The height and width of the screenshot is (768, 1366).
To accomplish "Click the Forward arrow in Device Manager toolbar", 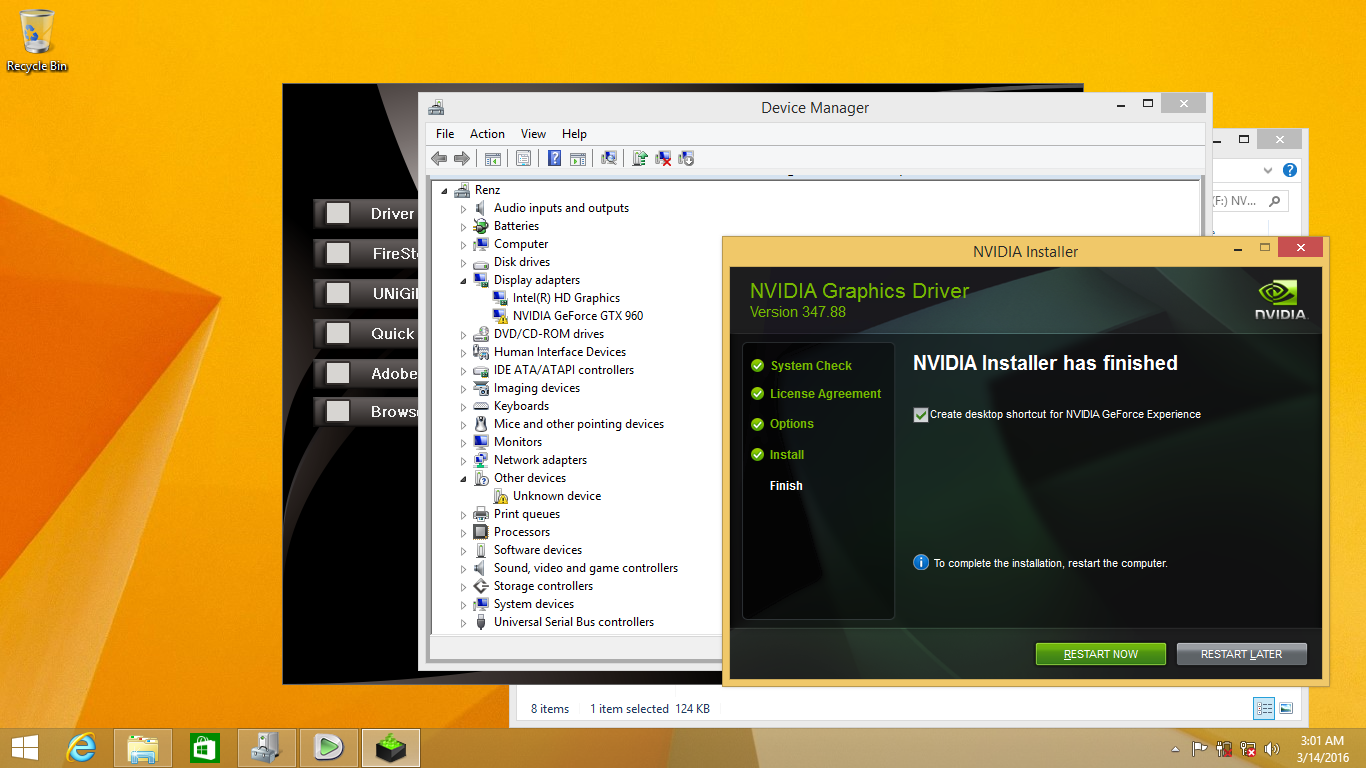I will [x=461, y=158].
